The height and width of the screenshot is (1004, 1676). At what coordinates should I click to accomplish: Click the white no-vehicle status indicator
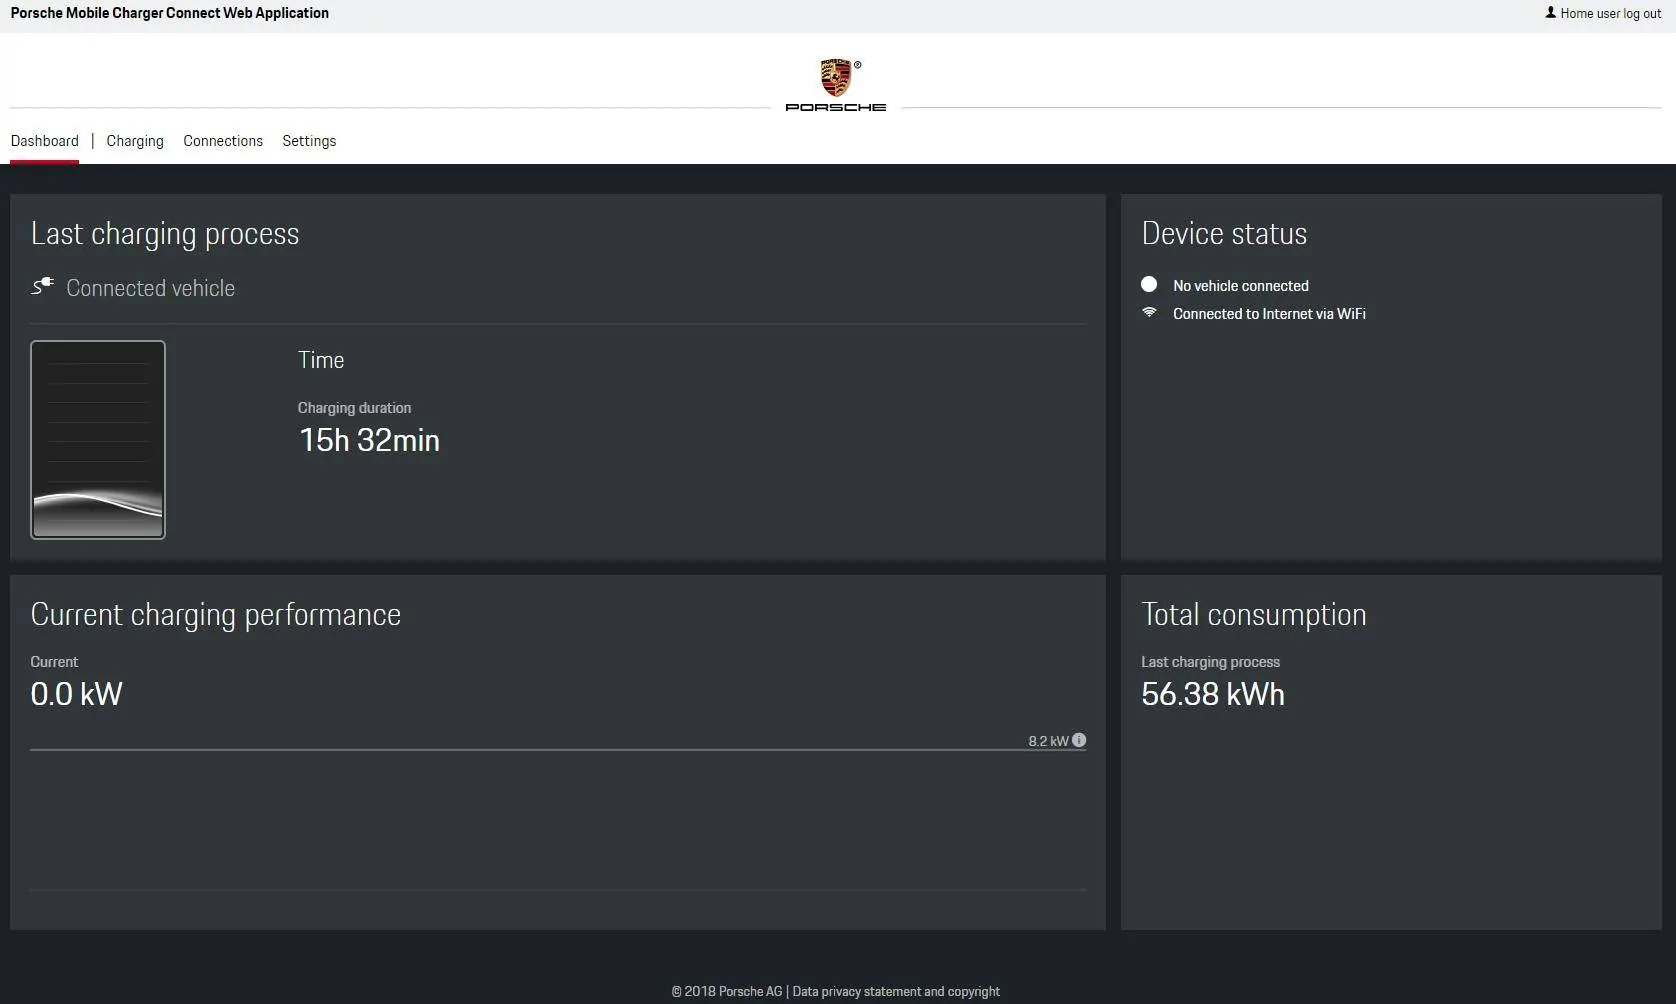coord(1149,285)
